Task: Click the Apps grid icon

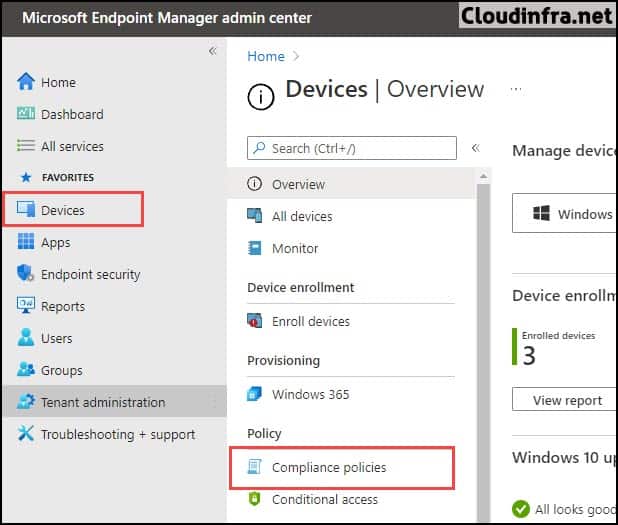Action: (x=26, y=241)
